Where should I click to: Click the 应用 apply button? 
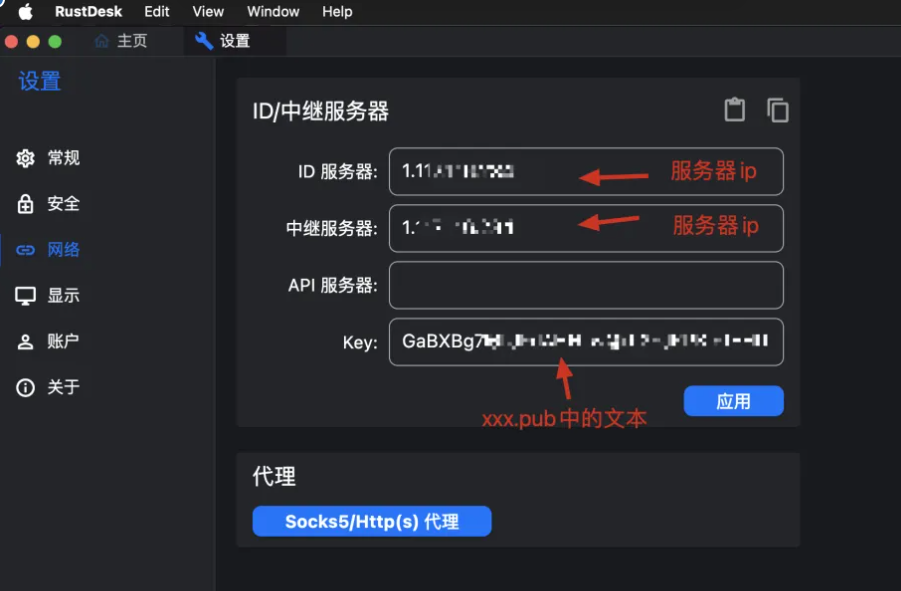(733, 401)
